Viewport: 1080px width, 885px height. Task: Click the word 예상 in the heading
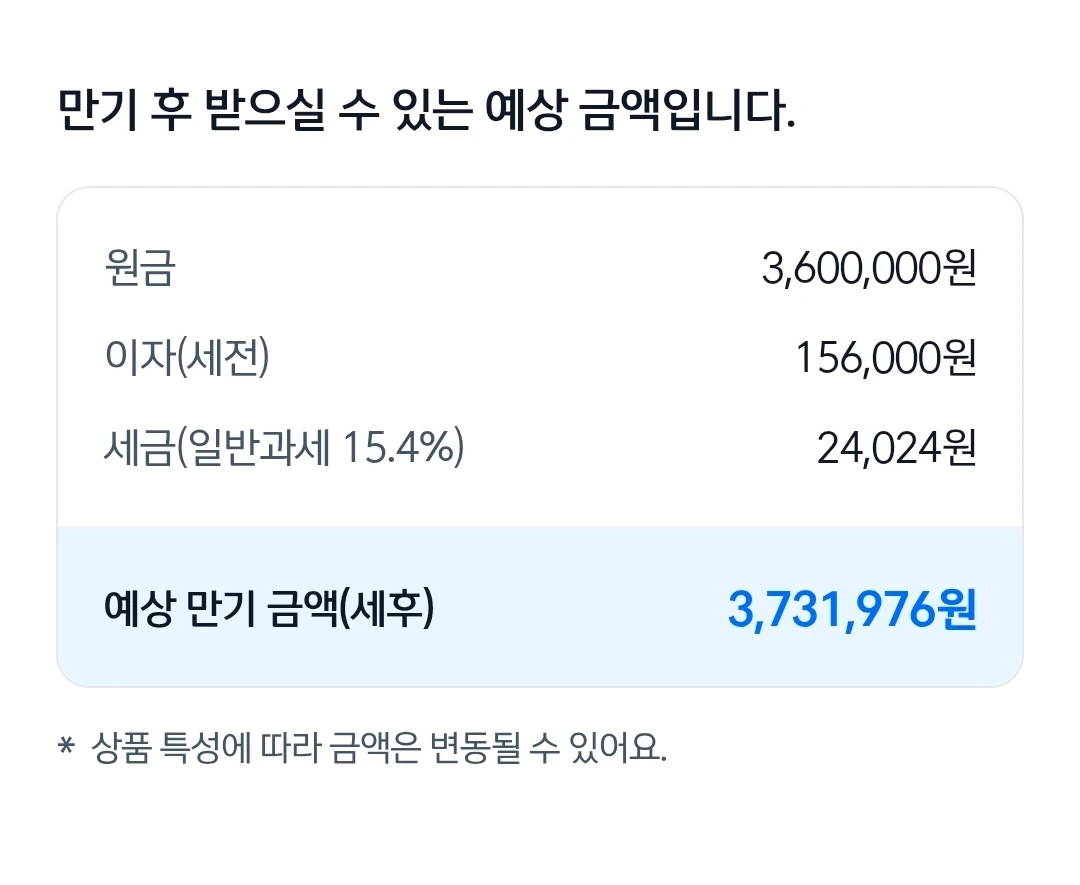click(x=526, y=110)
